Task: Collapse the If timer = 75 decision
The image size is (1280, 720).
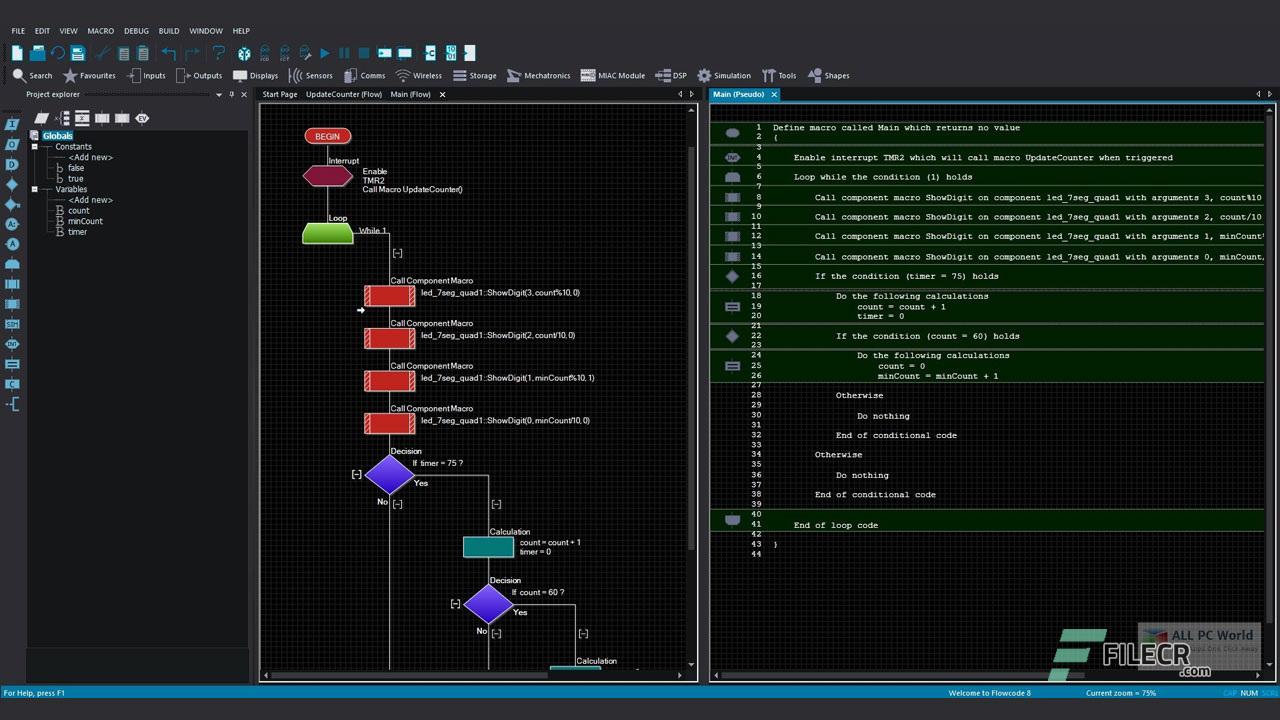Action: pos(357,474)
